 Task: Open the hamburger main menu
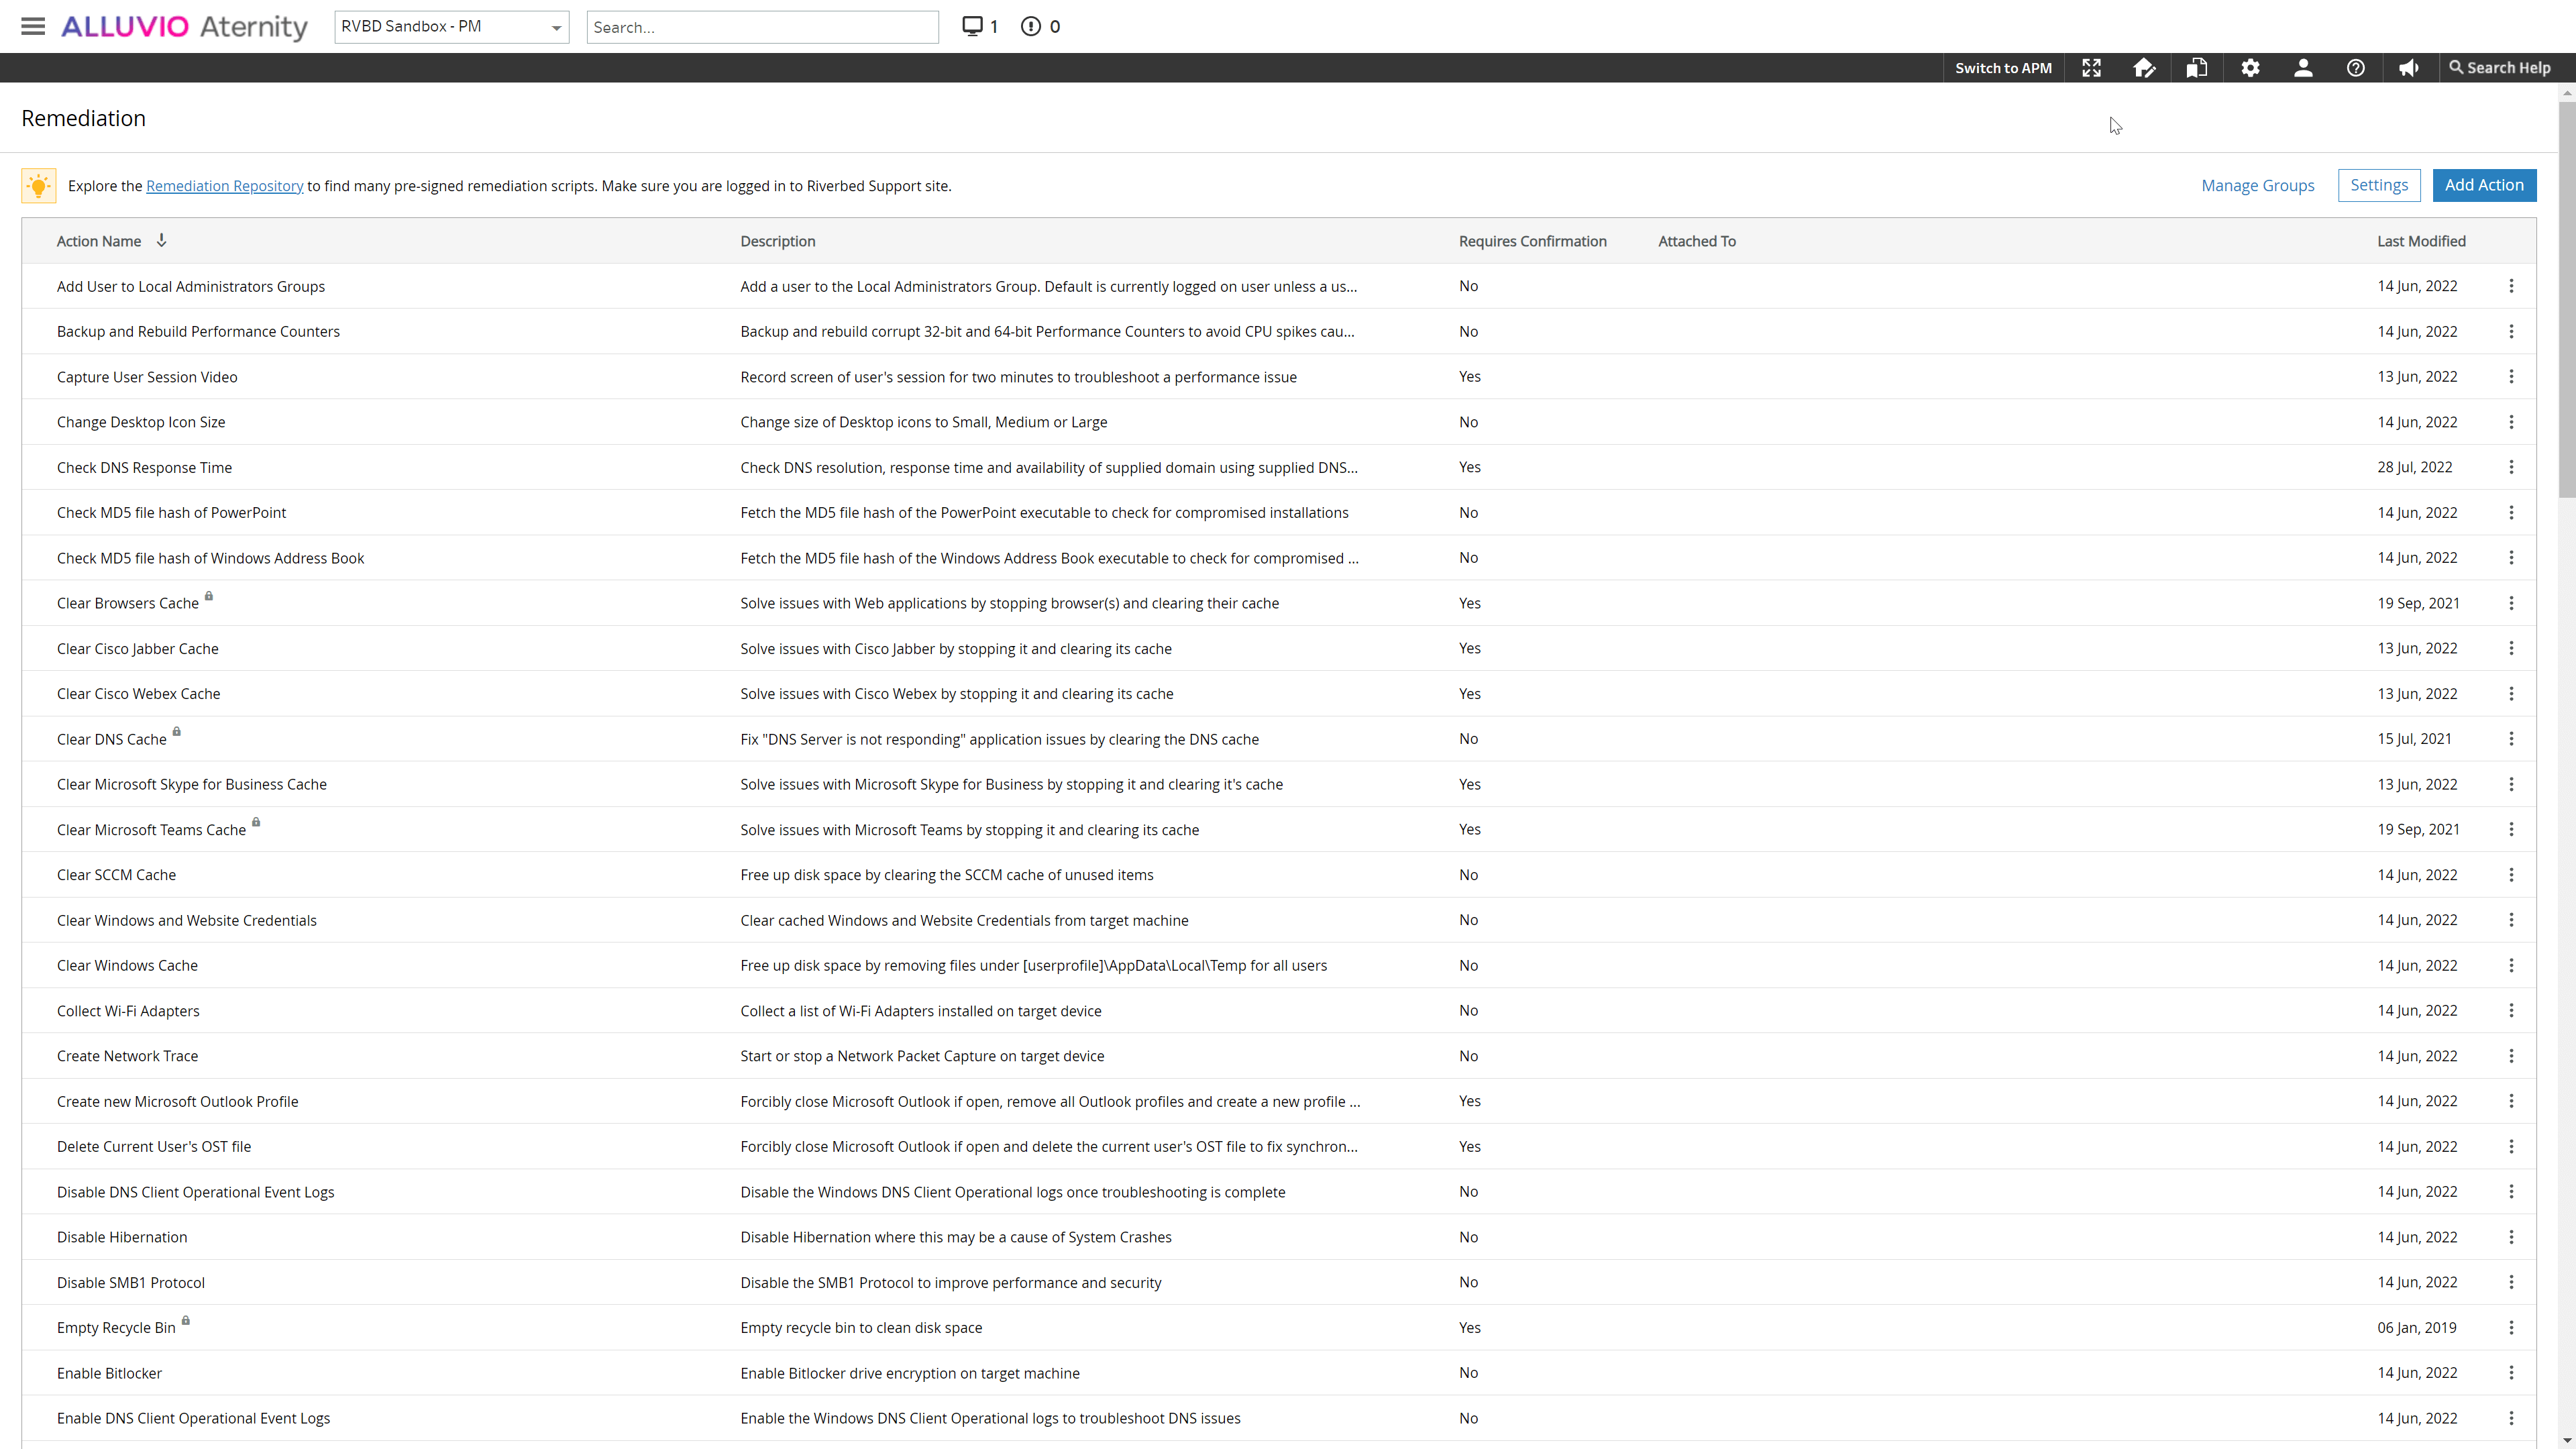click(x=33, y=27)
